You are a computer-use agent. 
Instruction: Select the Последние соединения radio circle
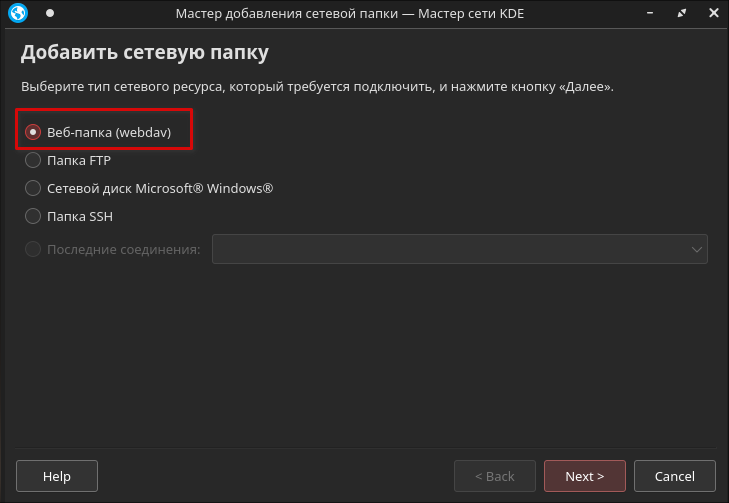[x=33, y=249]
